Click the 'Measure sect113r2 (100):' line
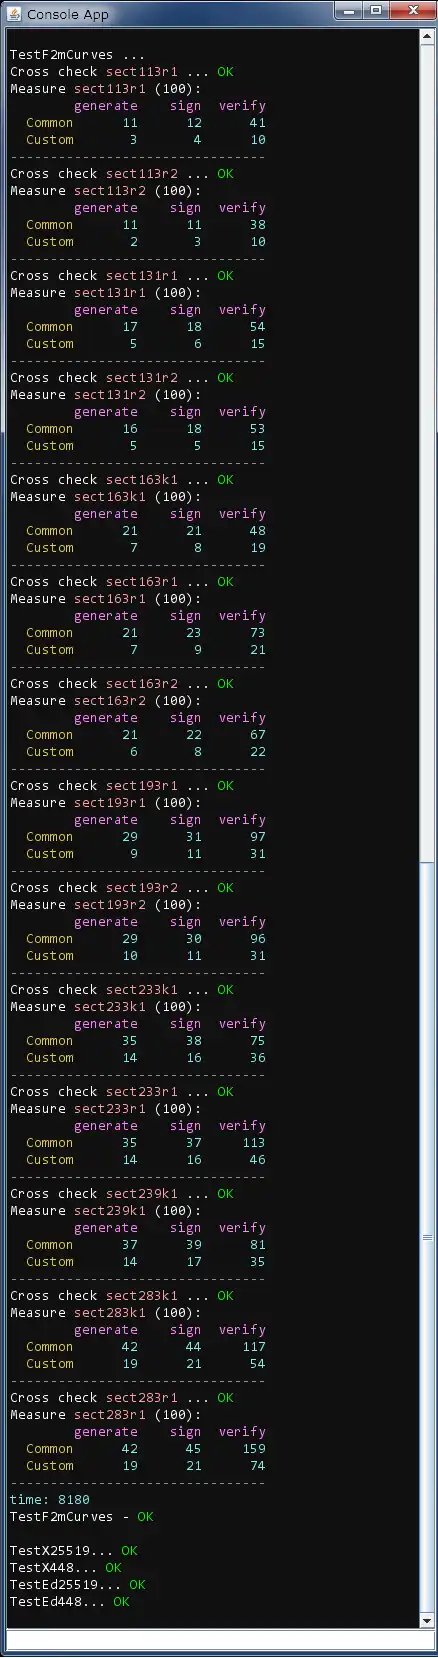The width and height of the screenshot is (438, 1658). pos(106,191)
